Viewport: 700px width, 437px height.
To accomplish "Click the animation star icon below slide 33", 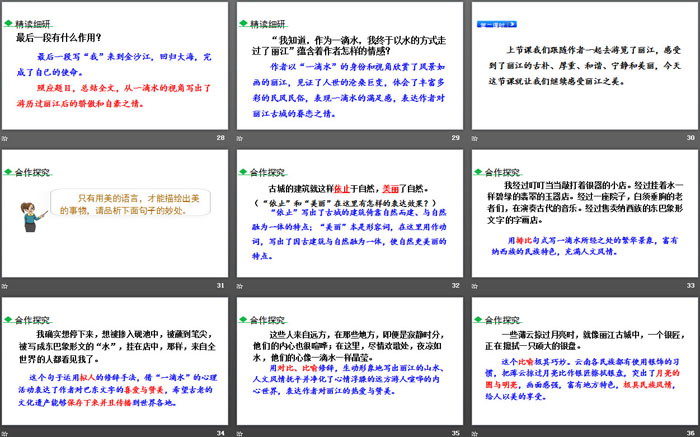I will [x=474, y=285].
